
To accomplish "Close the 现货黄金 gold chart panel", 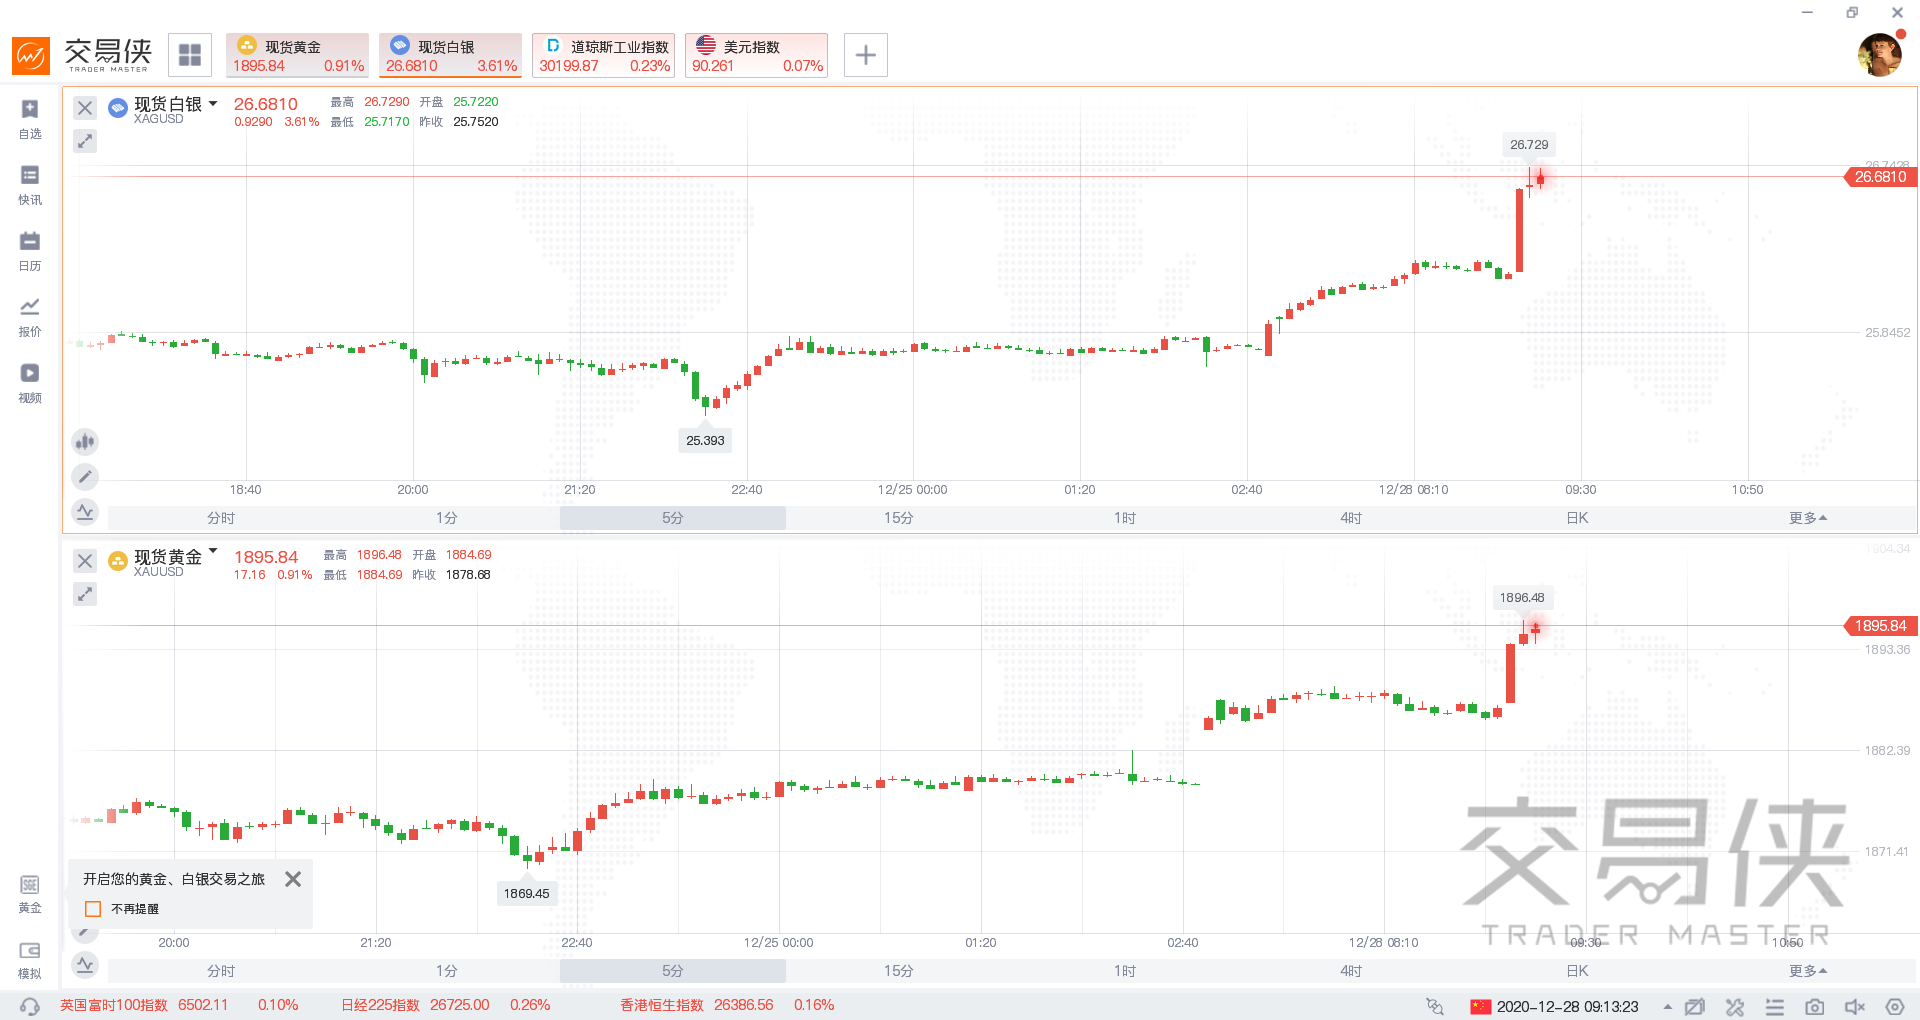I will tap(85, 561).
